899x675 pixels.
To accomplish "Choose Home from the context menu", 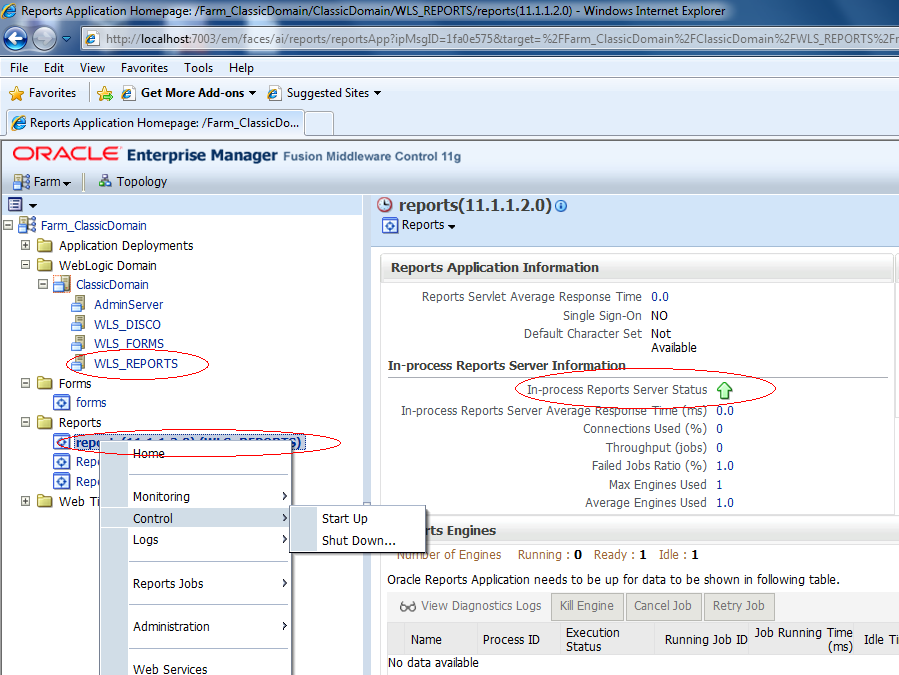I will (195, 454).
